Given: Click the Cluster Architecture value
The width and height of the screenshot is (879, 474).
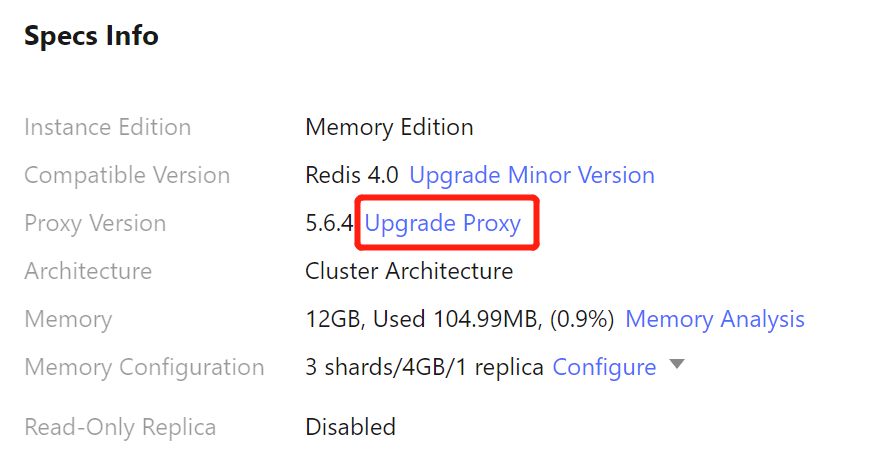Looking at the screenshot, I should [x=409, y=271].
